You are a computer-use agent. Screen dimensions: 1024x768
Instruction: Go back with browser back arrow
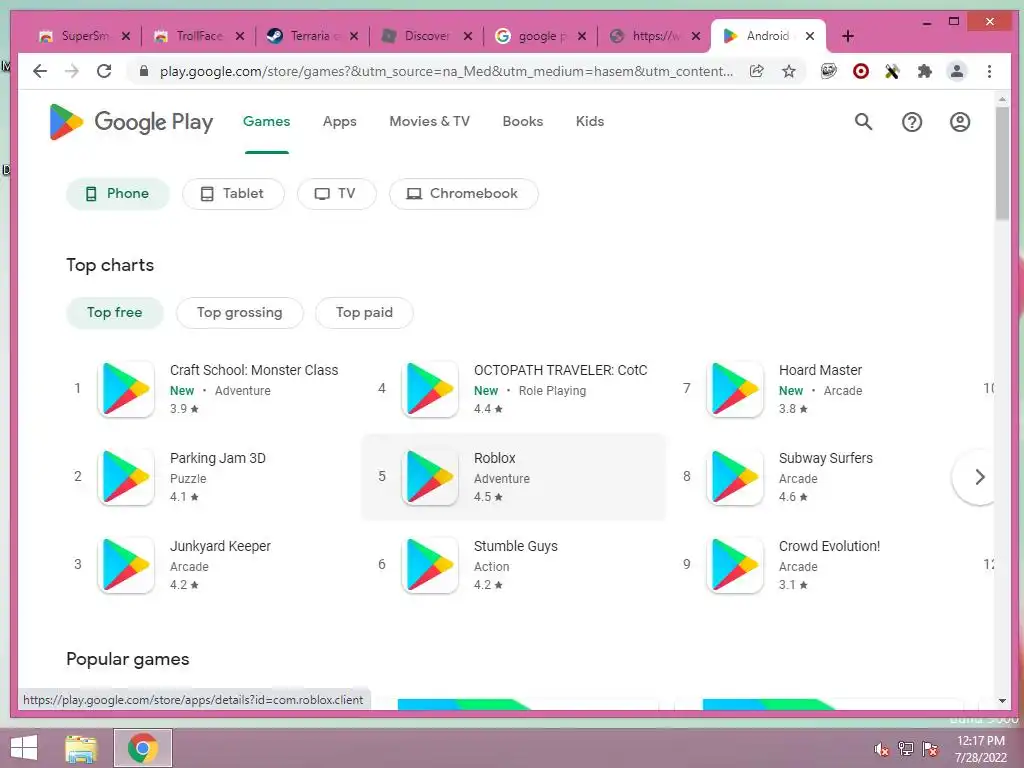pyautogui.click(x=40, y=71)
